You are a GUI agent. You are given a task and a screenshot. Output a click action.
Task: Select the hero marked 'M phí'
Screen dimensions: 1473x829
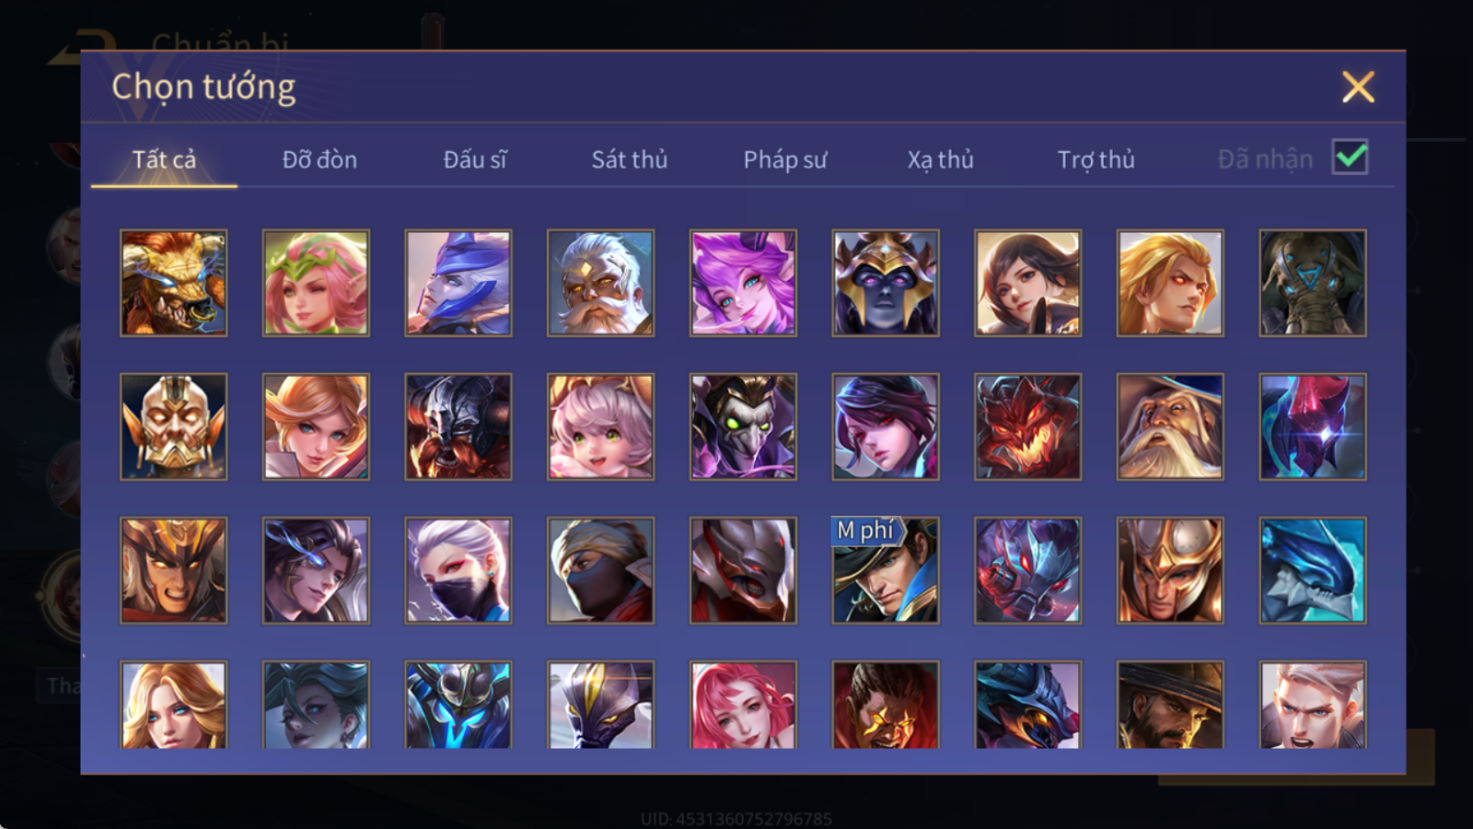pyautogui.click(x=886, y=571)
